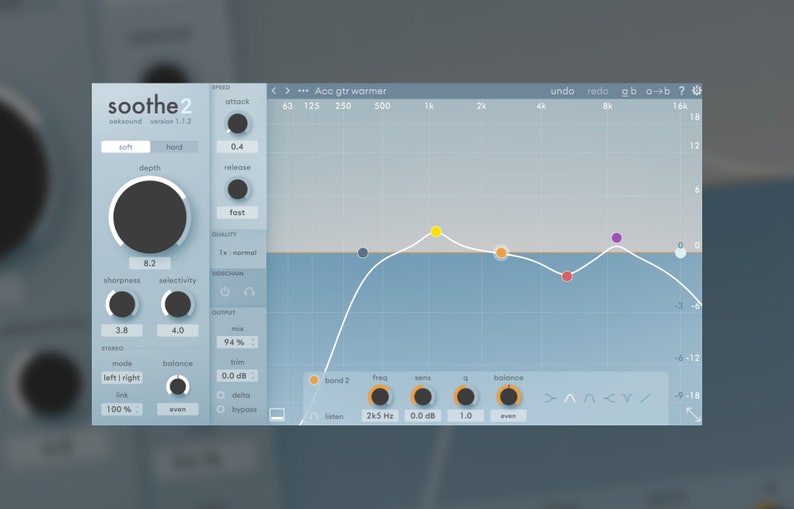Image resolution: width=794 pixels, height=509 pixels.
Task: Enable the sidechain listen headphones icon
Action: 249,292
